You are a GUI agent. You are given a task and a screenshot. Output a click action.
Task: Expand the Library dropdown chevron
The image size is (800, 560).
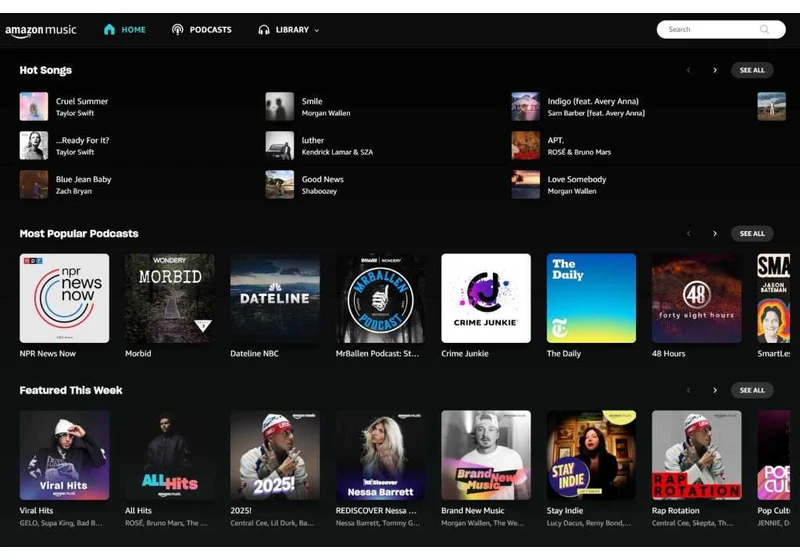pyautogui.click(x=317, y=30)
